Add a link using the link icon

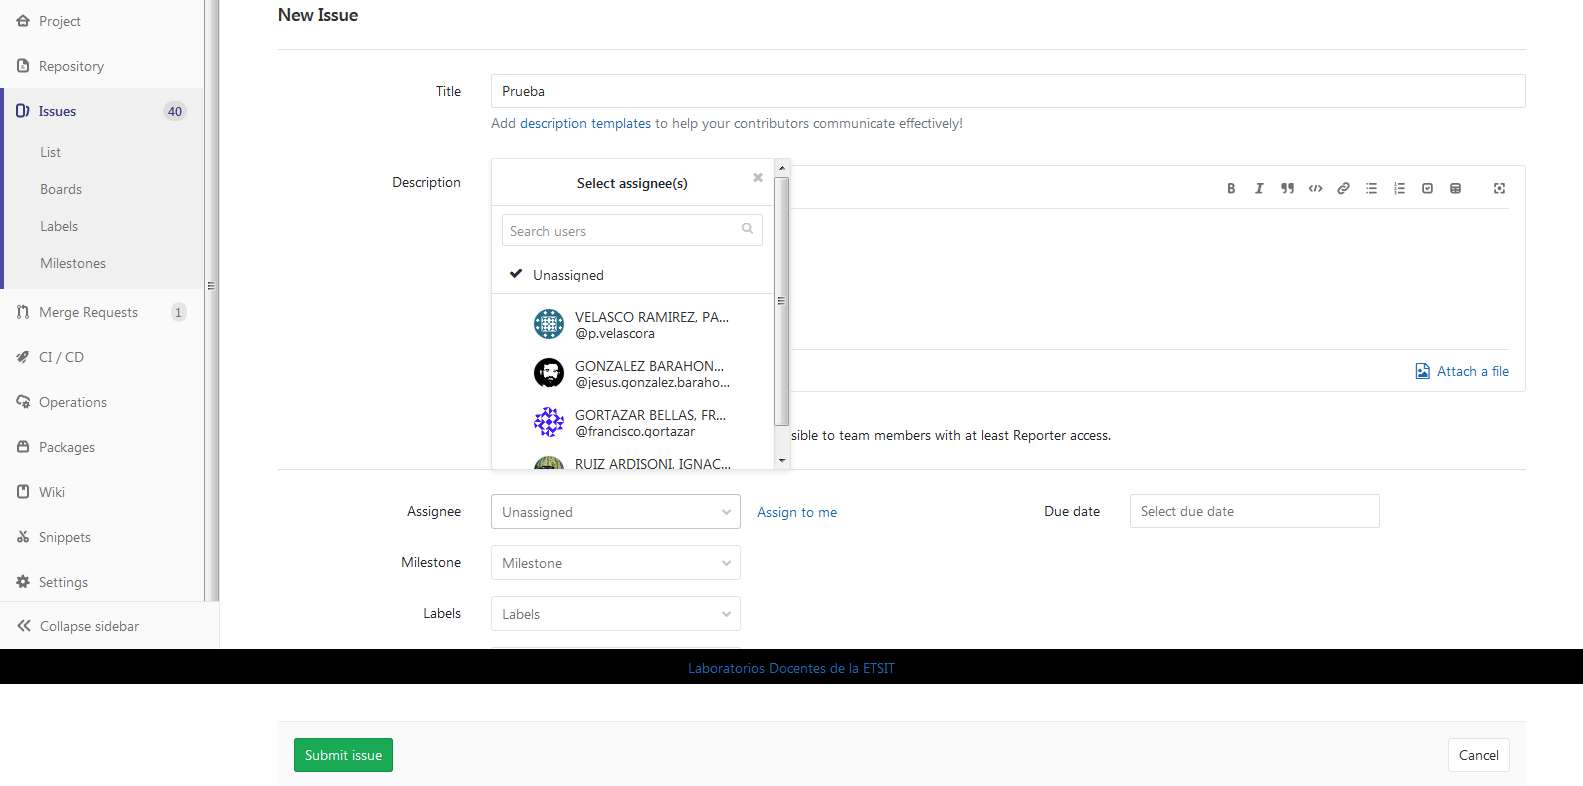(x=1343, y=188)
